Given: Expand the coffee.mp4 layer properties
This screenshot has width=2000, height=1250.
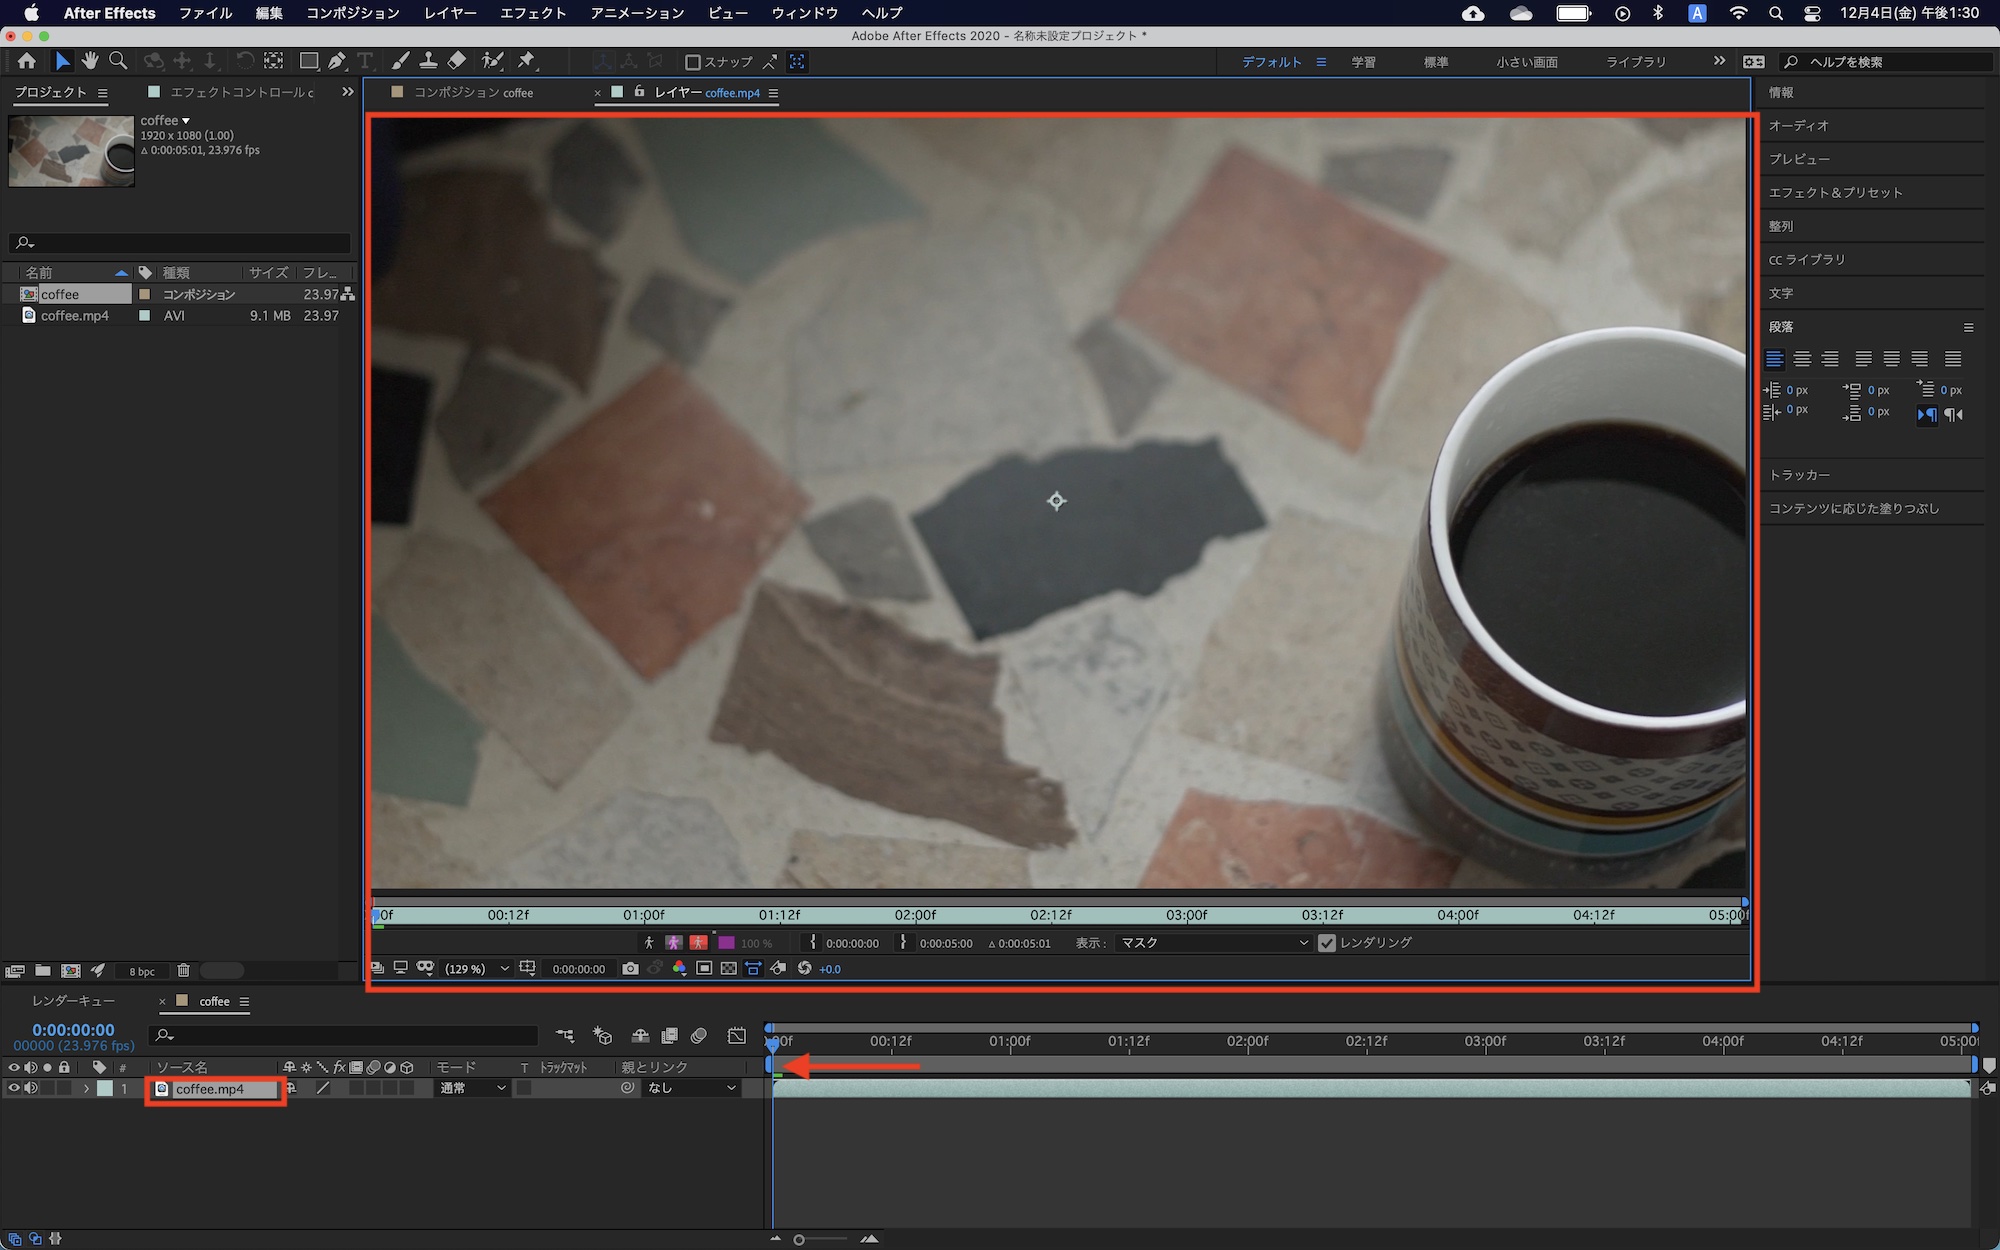Looking at the screenshot, I should (87, 1088).
